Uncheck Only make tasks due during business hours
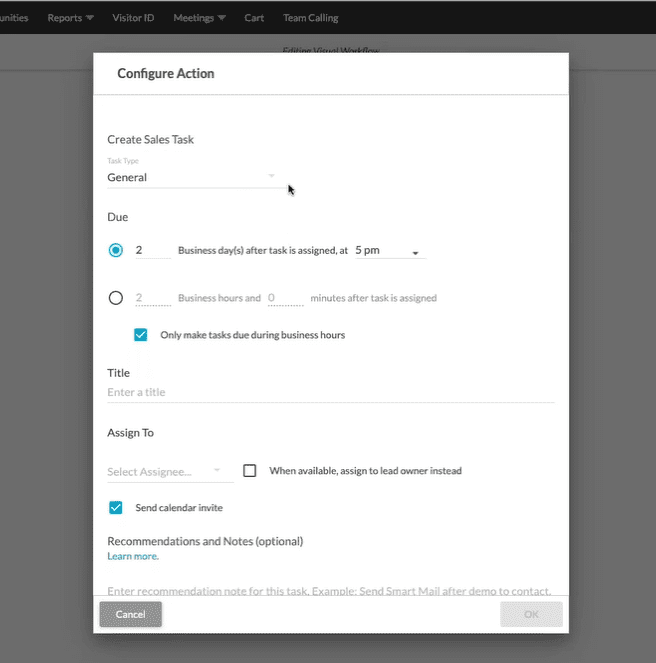656x663 pixels. (x=141, y=335)
